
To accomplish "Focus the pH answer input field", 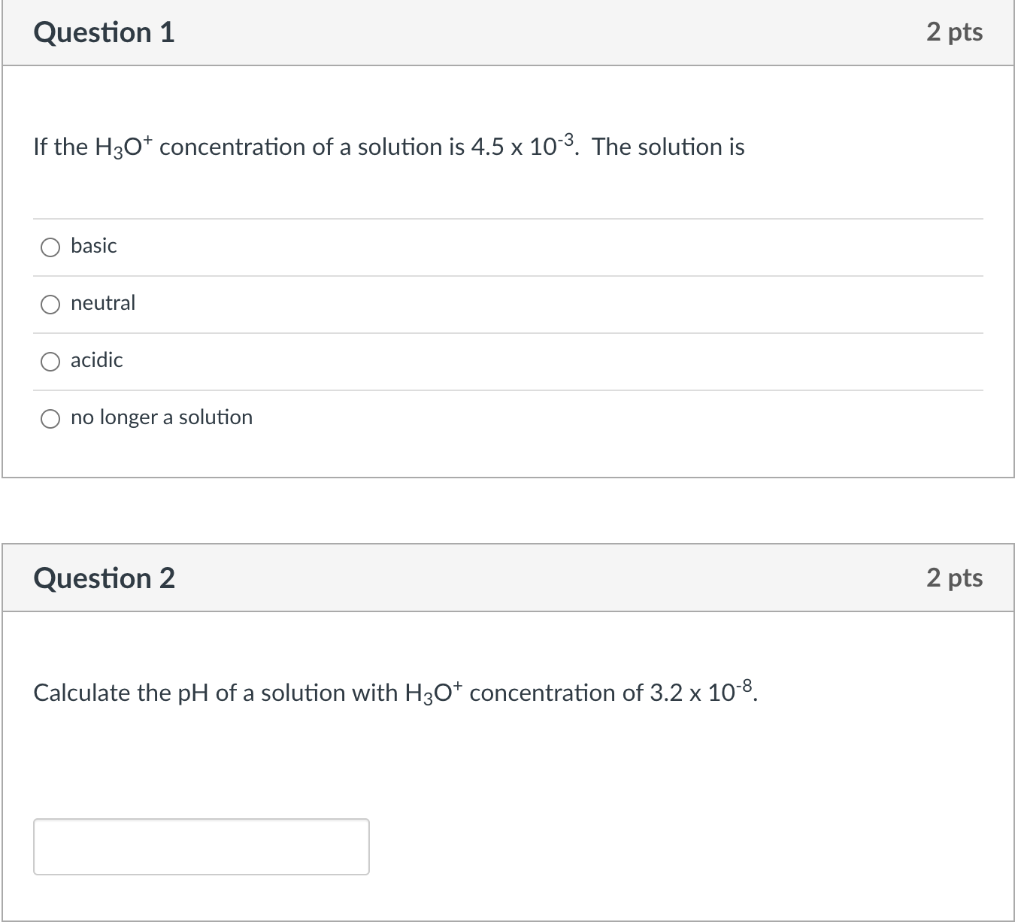I will tap(201, 847).
